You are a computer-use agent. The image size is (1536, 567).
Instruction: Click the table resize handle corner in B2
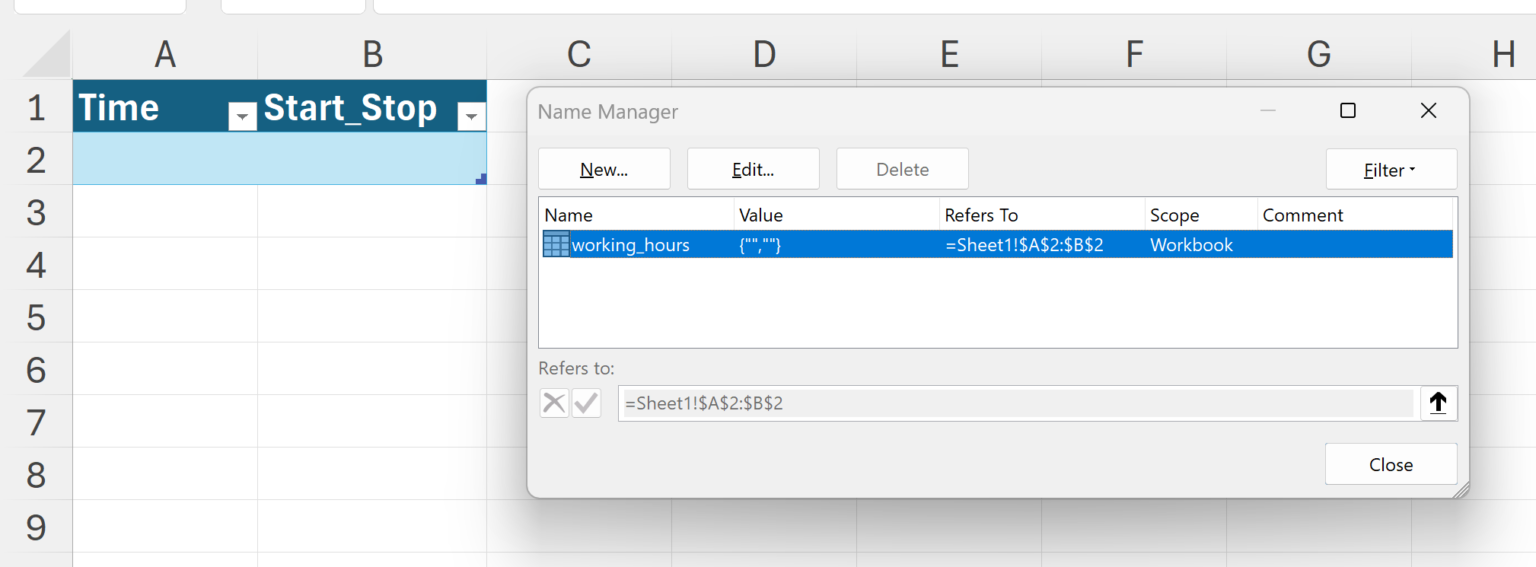point(481,179)
